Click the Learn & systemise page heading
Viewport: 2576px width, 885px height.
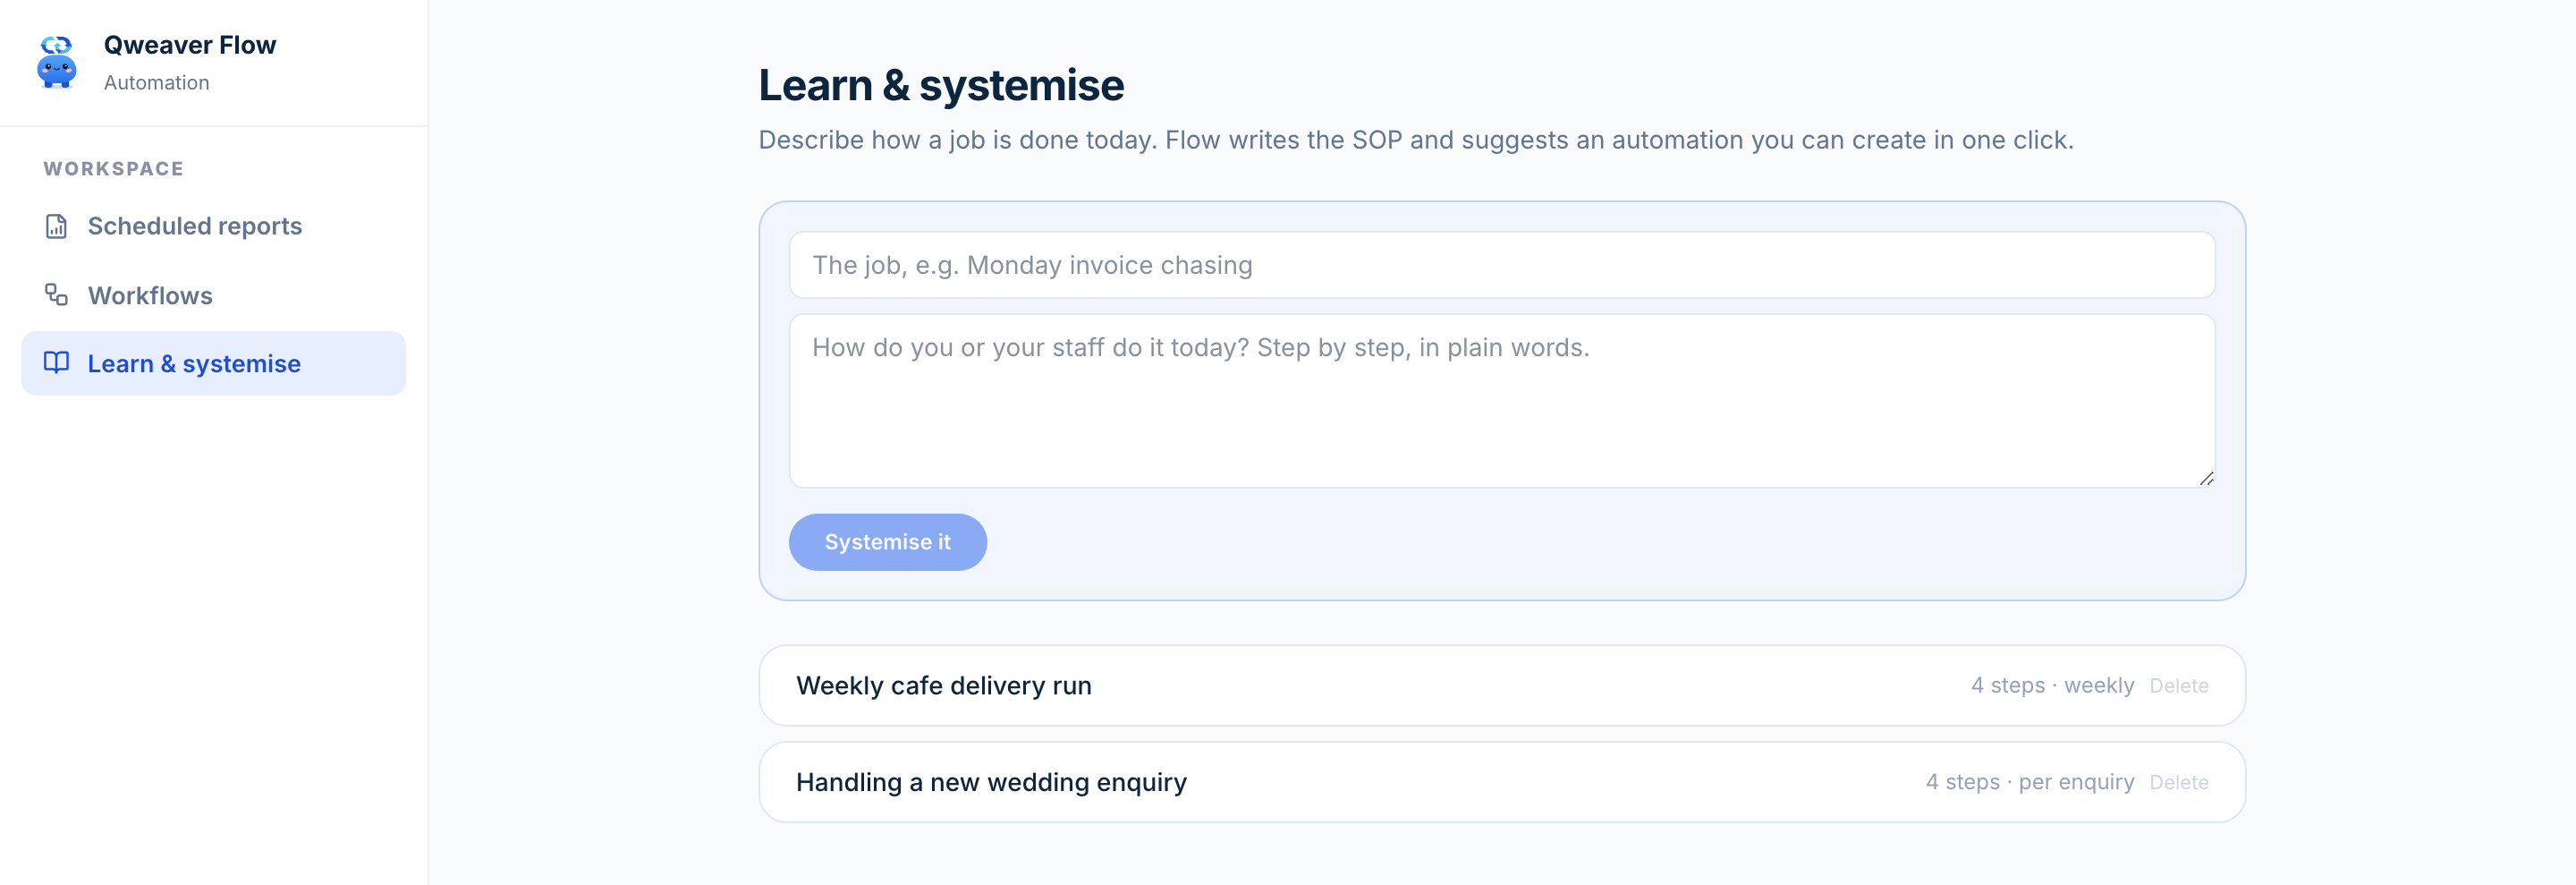(x=941, y=85)
